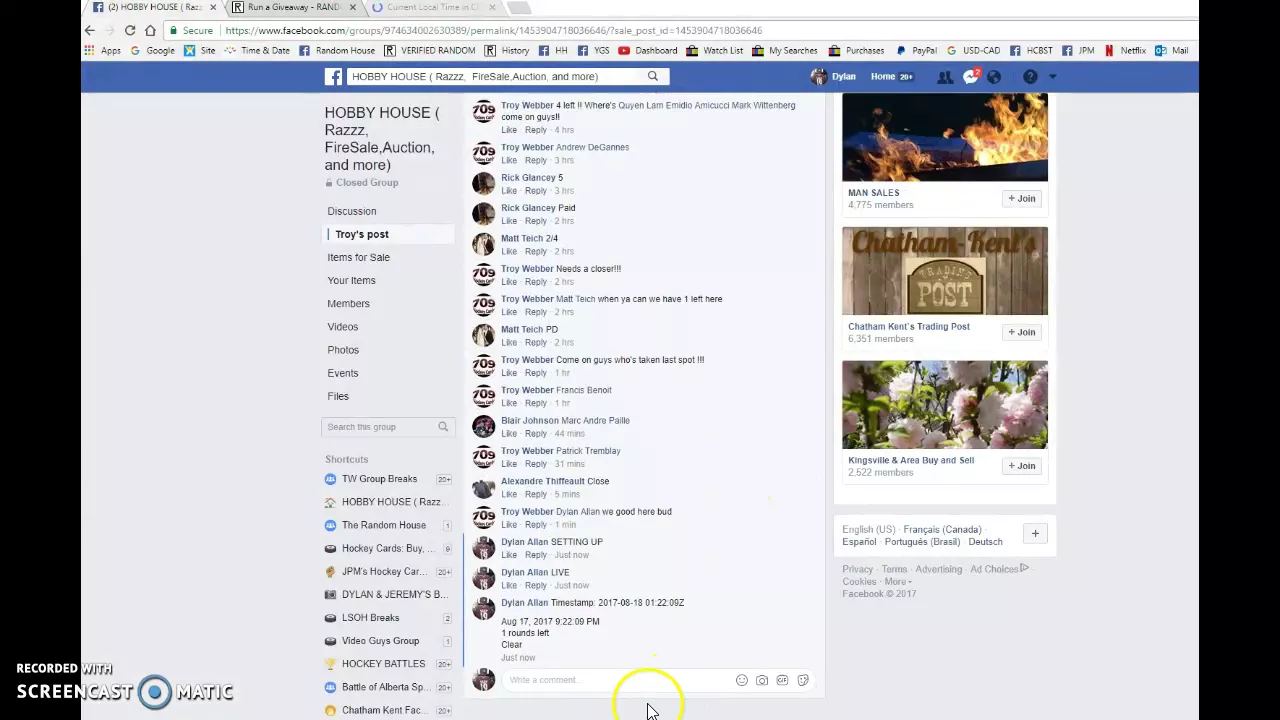Open the Netflix bookmark
1280x720 pixels.
[x=1125, y=50]
